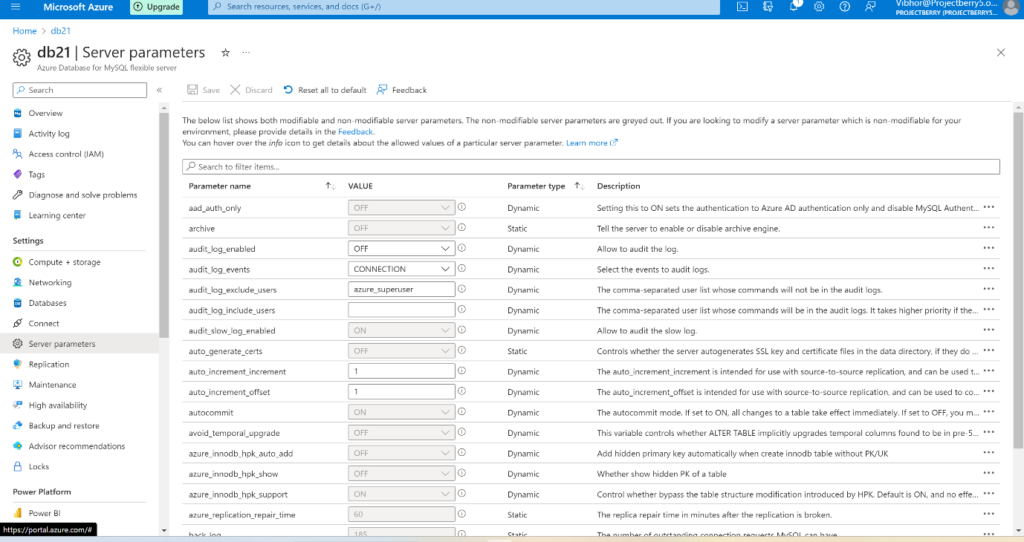
Task: Show info for audit_log_enabled parameter
Action: click(x=462, y=248)
